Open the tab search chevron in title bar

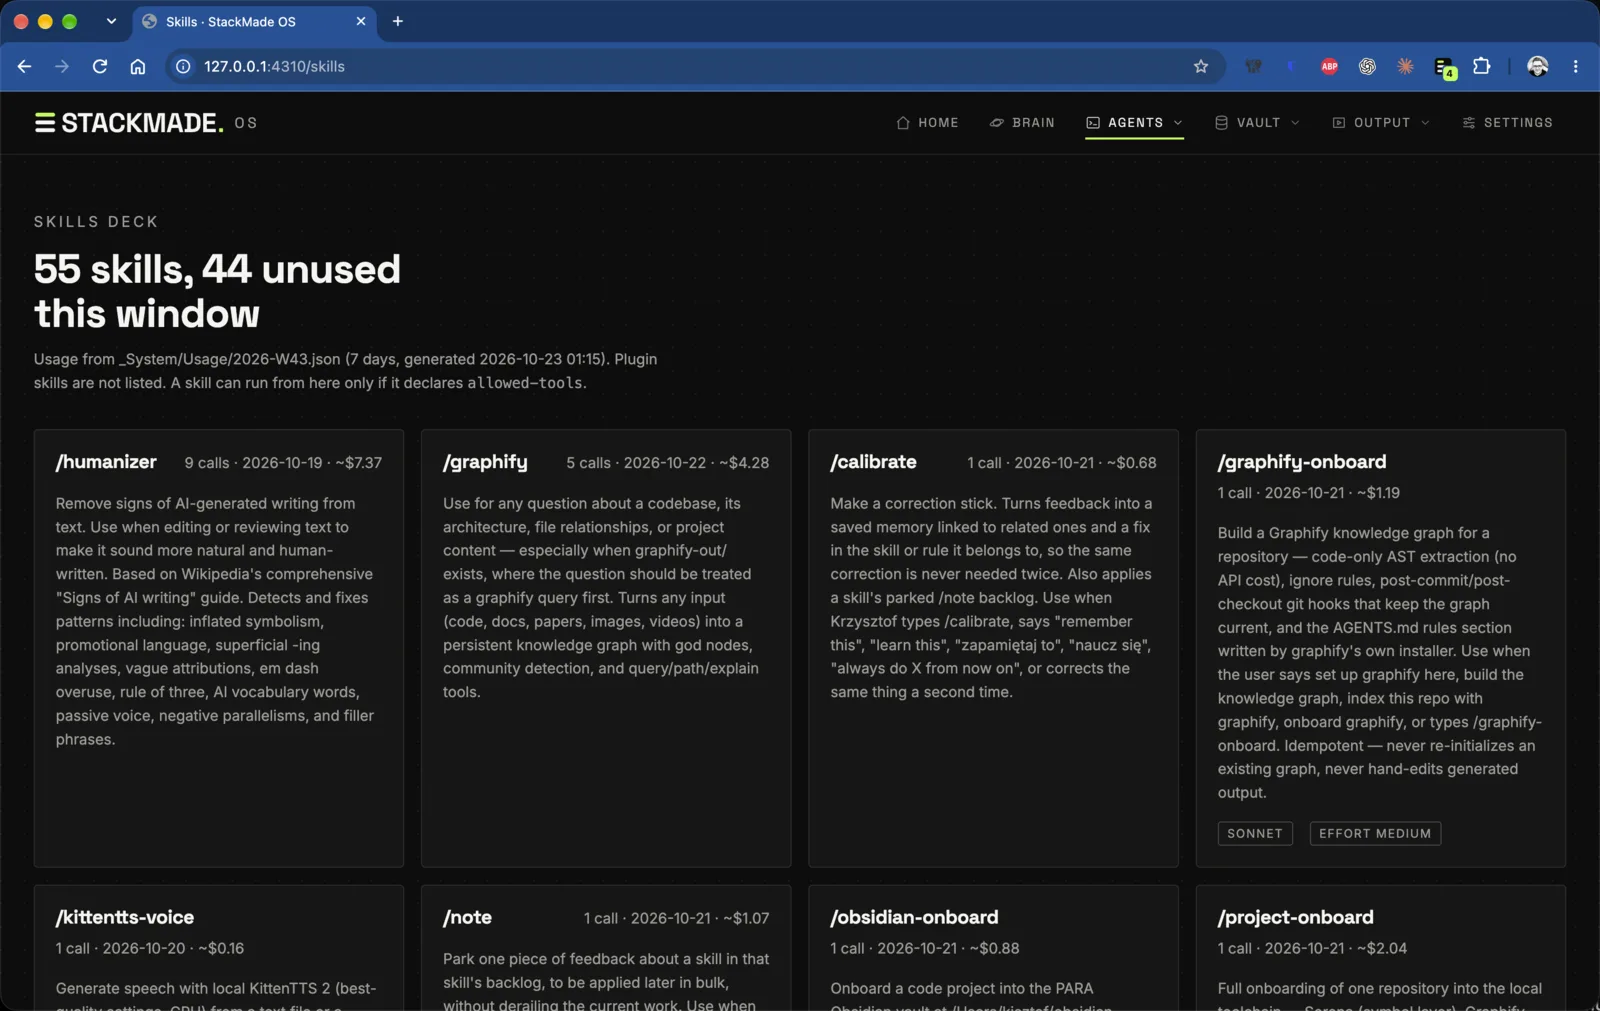pos(111,21)
